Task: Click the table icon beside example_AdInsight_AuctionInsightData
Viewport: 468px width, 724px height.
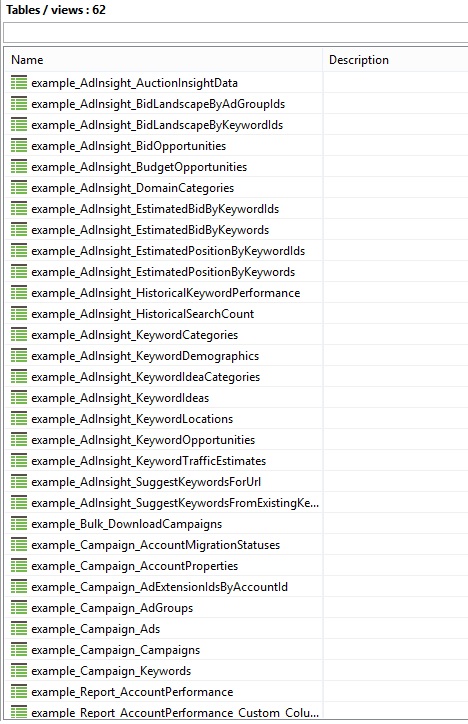Action: tap(19, 83)
